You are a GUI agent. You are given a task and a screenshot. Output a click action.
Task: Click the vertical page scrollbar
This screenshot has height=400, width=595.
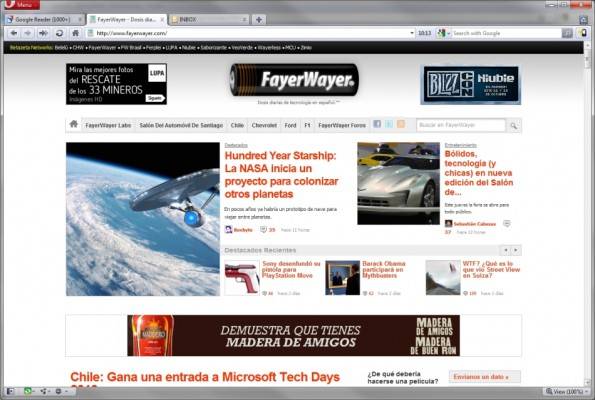click(587, 214)
